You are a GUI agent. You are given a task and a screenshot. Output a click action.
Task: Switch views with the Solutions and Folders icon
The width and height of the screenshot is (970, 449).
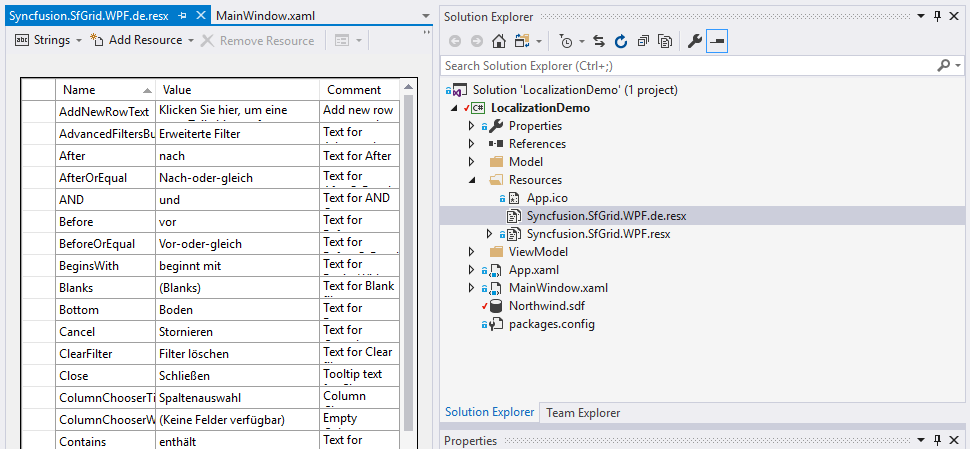[522, 41]
